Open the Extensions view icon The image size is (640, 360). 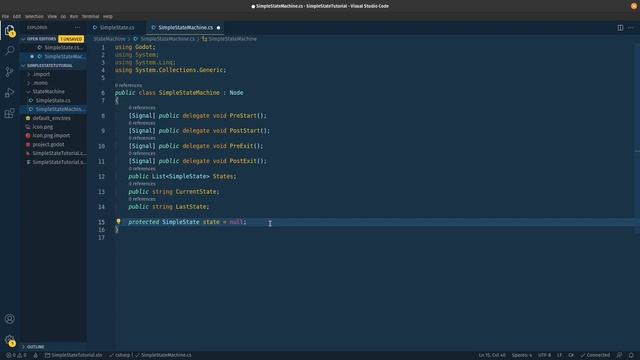pos(9,113)
